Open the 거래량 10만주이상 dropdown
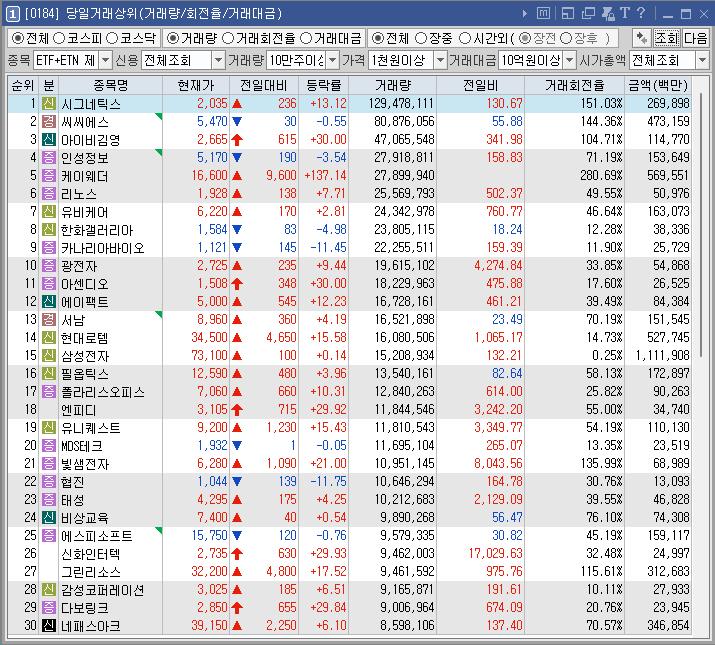 point(333,60)
